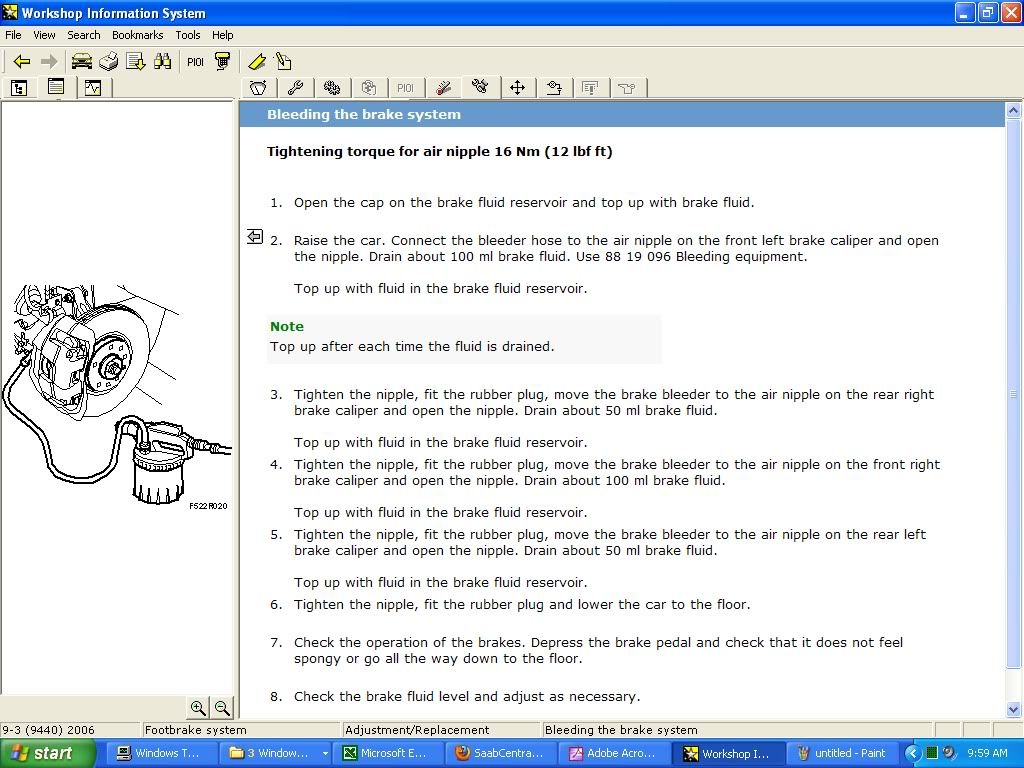Click the zoom in magnifier under the image
Viewport: 1024px width, 768px height.
point(198,708)
